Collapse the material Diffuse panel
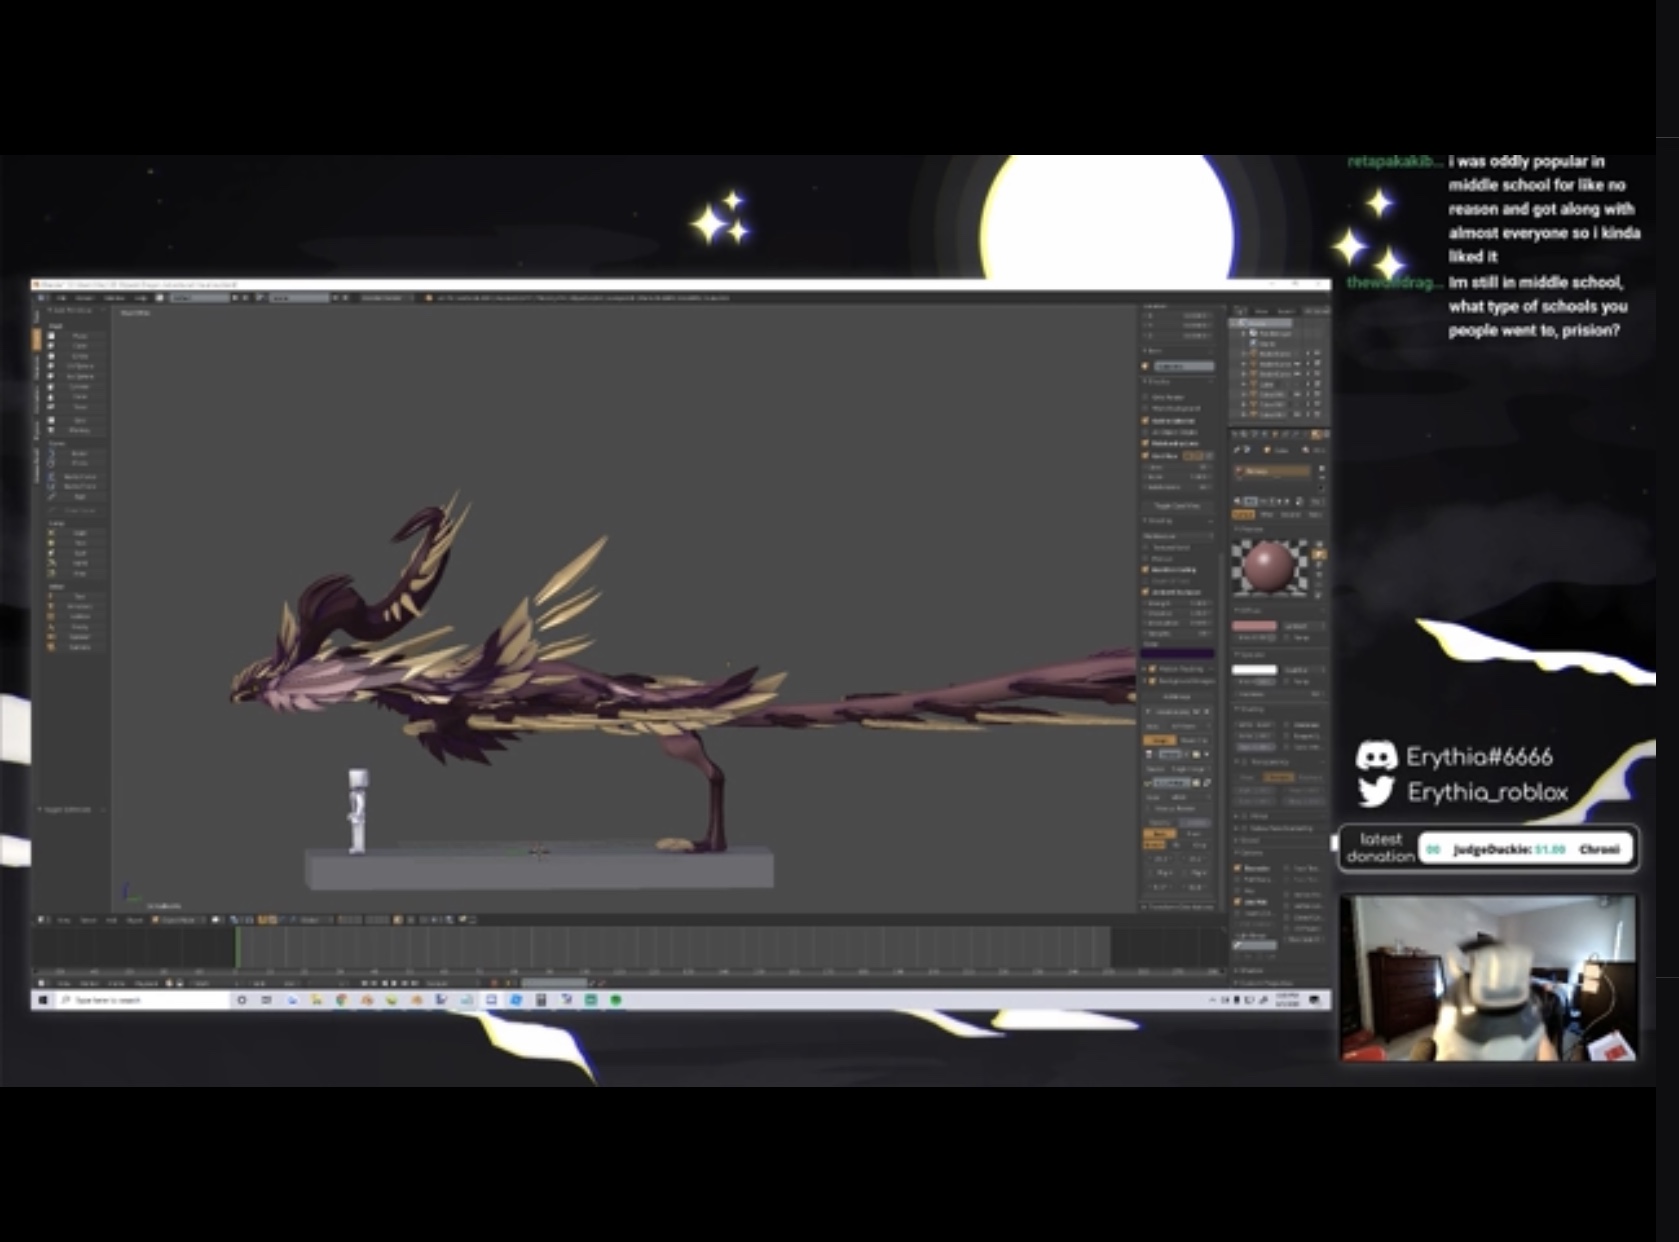The height and width of the screenshot is (1242, 1679). point(1247,610)
